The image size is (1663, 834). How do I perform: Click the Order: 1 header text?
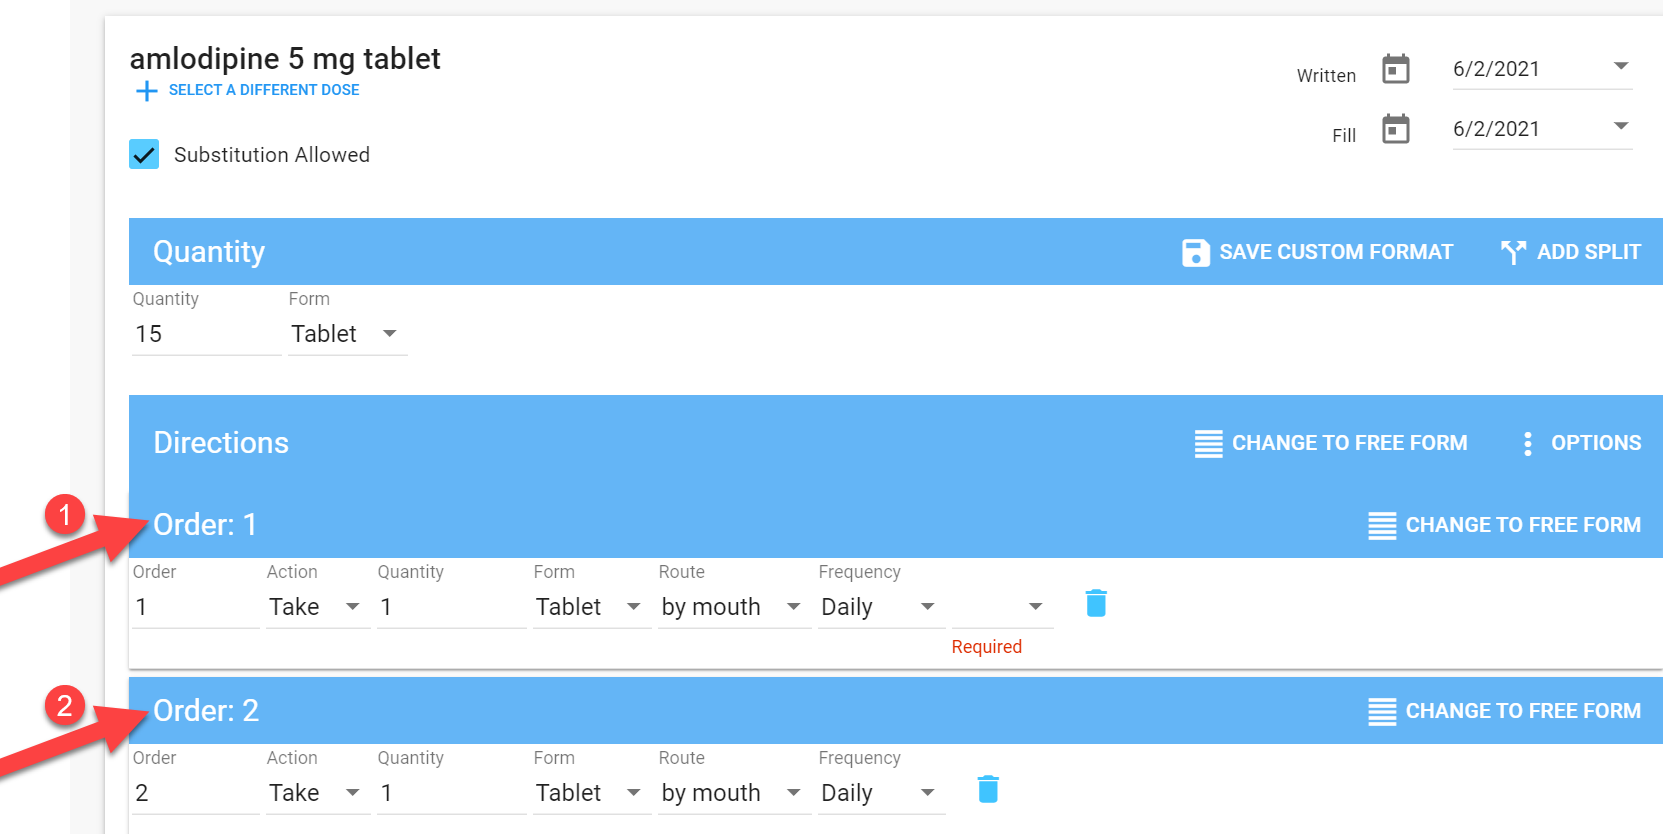coord(205,525)
